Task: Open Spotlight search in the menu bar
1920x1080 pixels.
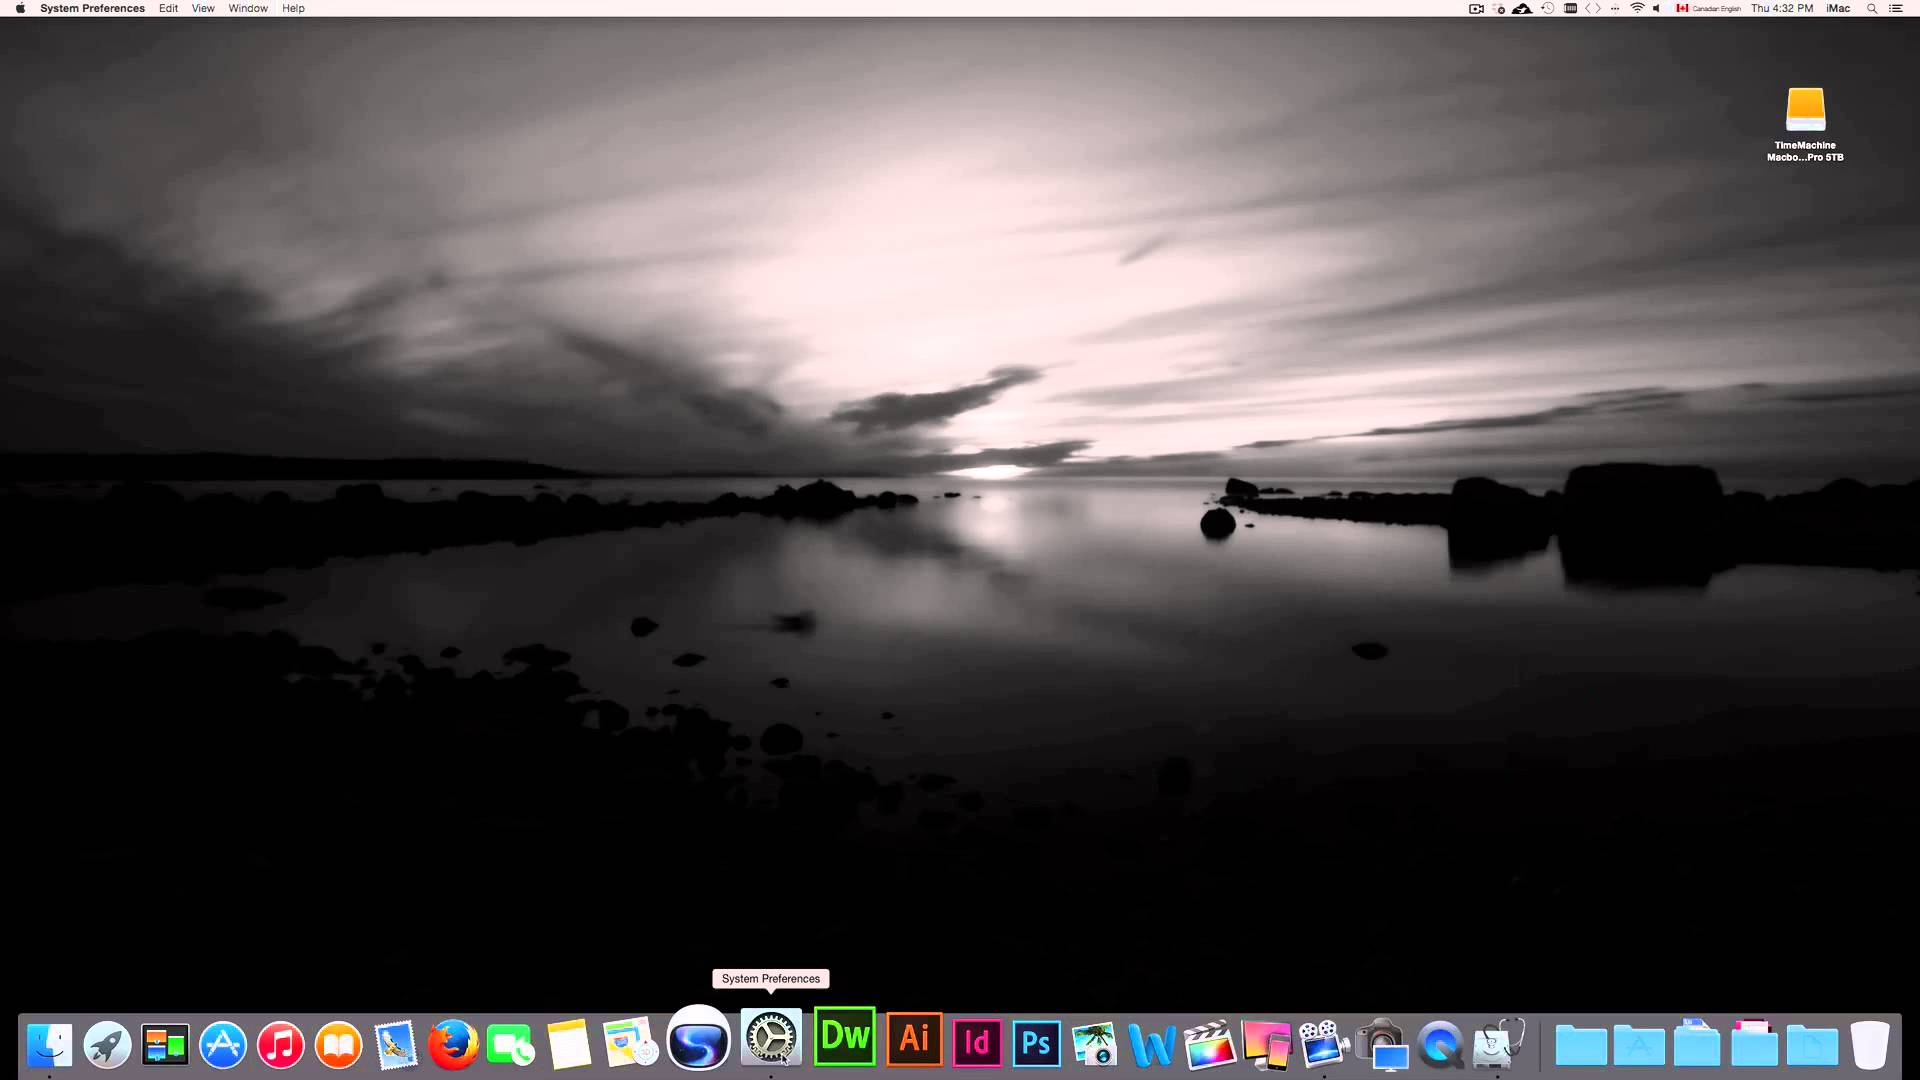Action: click(x=1872, y=8)
